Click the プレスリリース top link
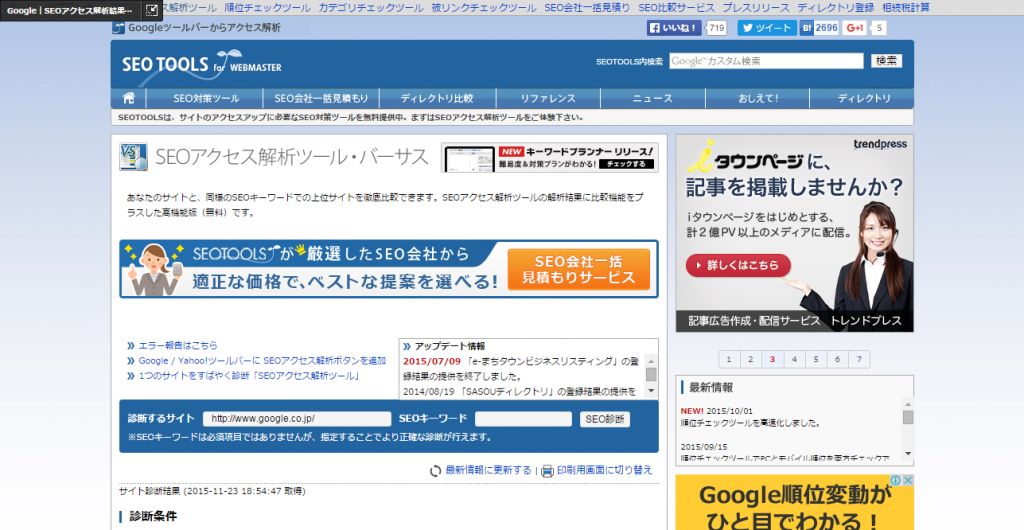 (756, 8)
